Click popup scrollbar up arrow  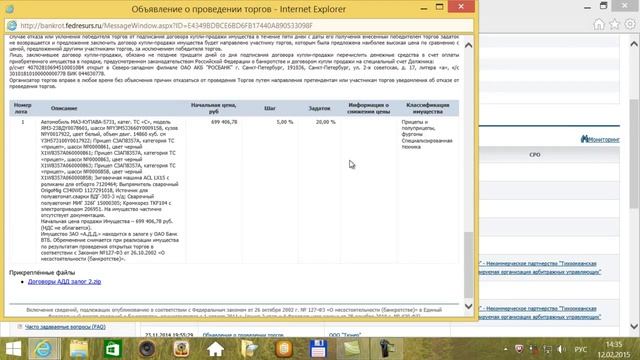click(x=469, y=45)
